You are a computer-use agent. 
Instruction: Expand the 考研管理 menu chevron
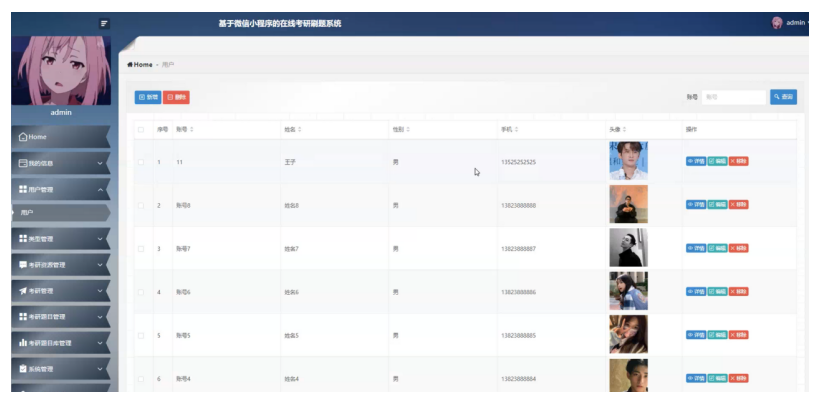point(100,291)
